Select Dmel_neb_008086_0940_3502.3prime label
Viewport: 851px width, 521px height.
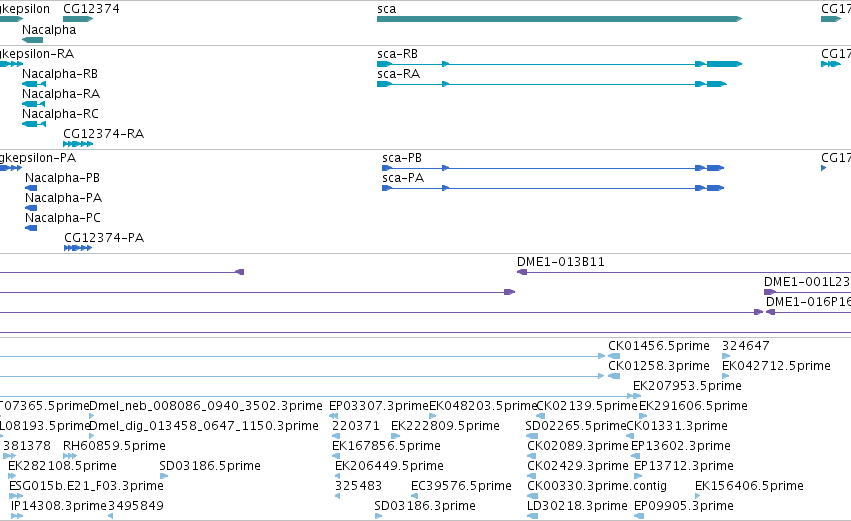tap(206, 406)
